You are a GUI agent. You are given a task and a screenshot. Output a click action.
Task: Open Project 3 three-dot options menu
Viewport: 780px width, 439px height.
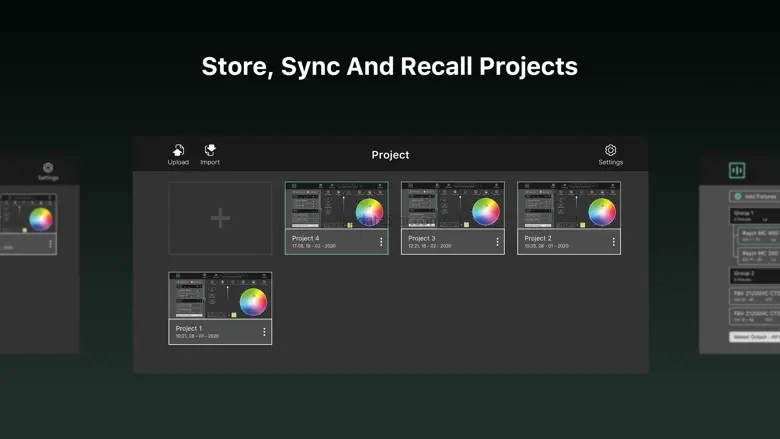(x=497, y=242)
